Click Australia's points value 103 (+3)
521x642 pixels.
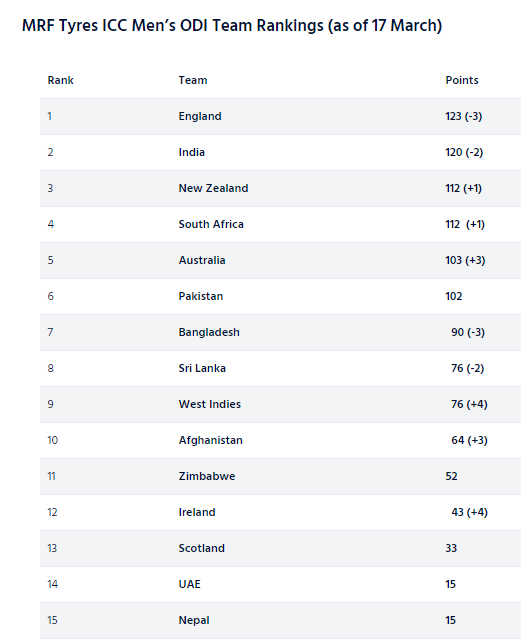[x=465, y=260]
